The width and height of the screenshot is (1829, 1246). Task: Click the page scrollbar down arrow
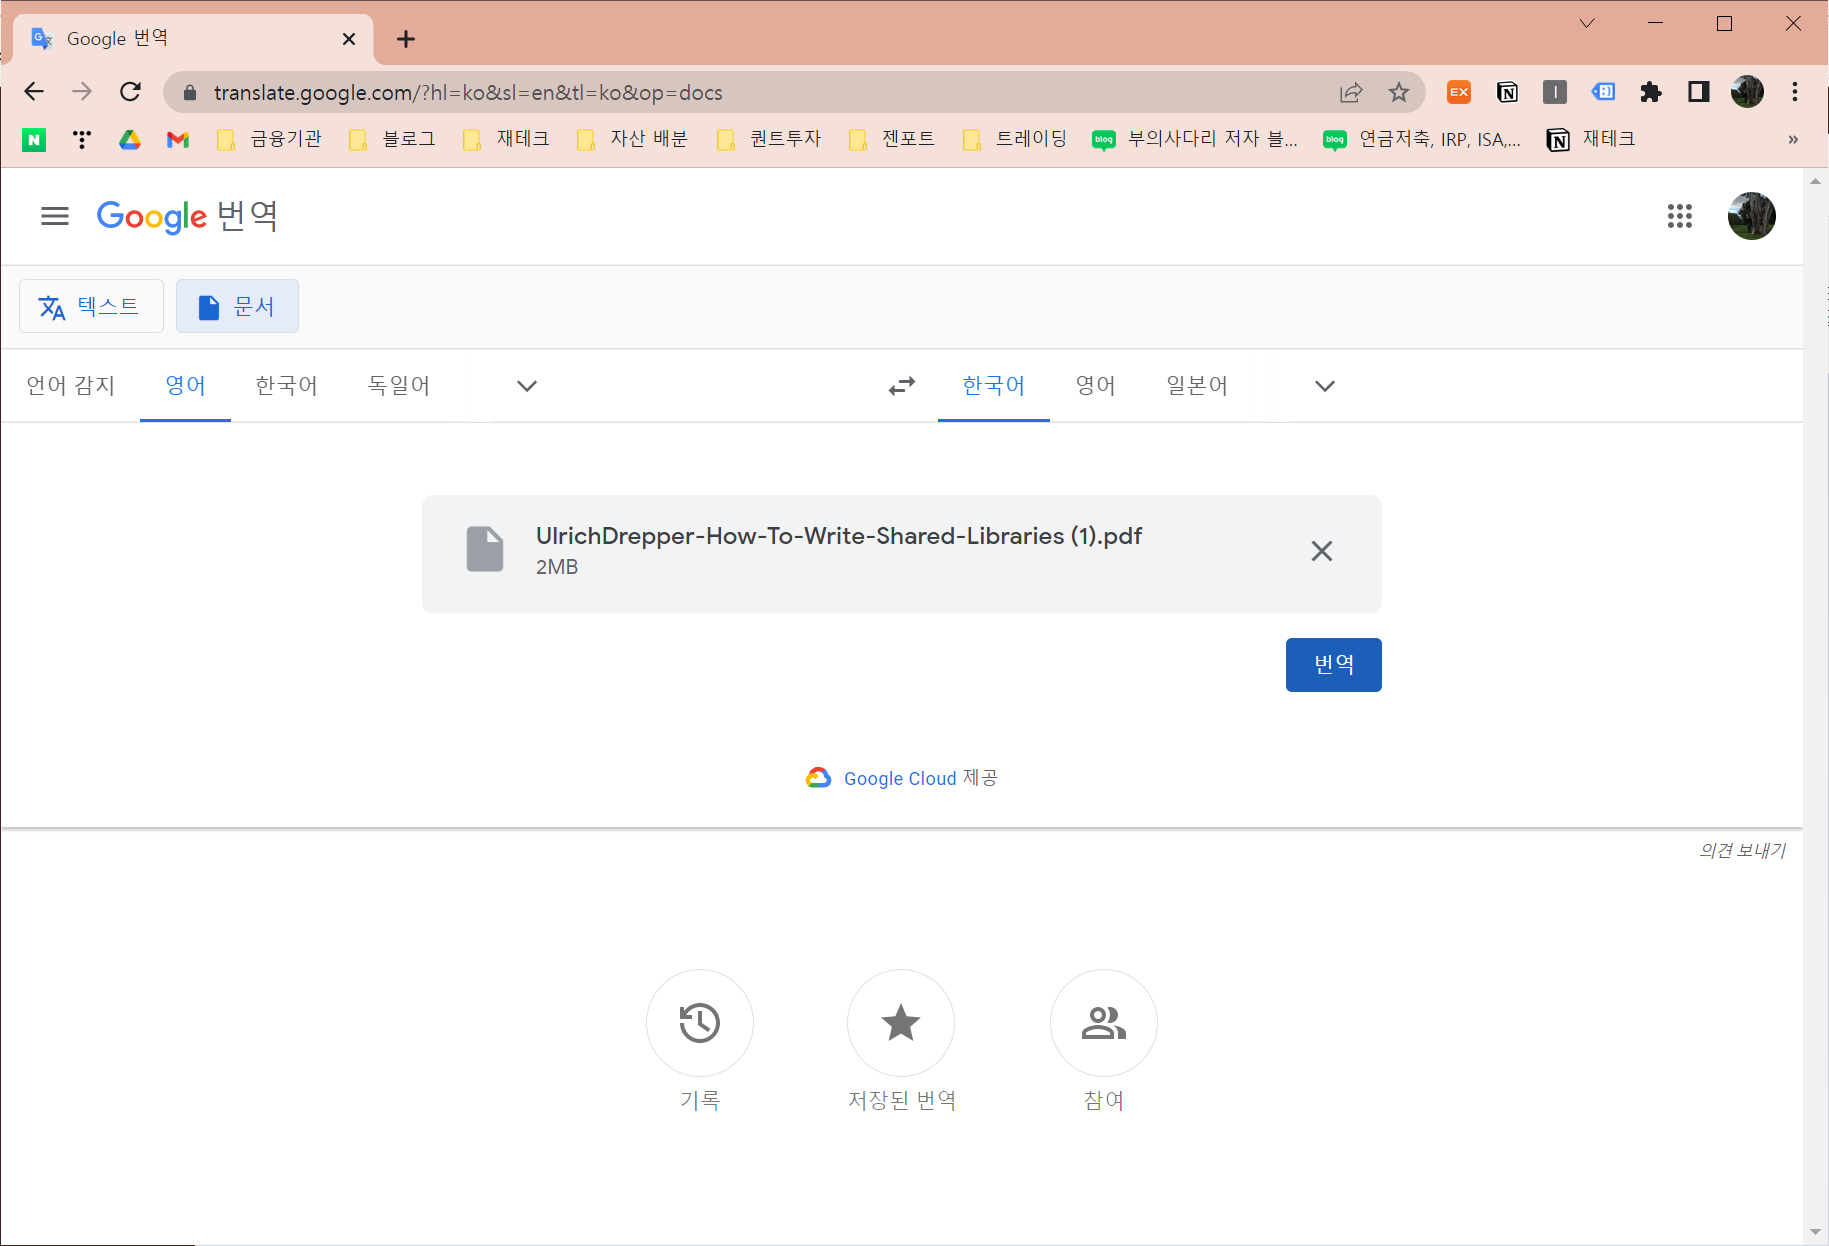(1816, 1232)
